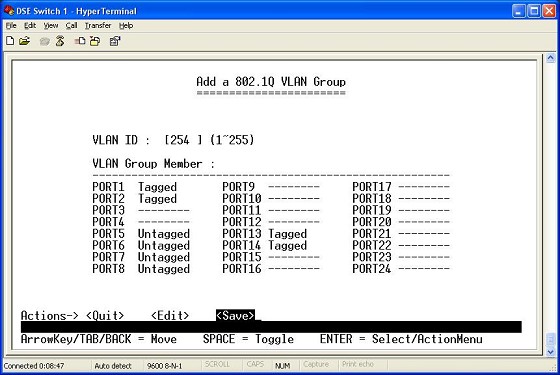Maximize the HyperTerminal window
Image resolution: width=560 pixels, height=375 pixels.
tap(534, 11)
